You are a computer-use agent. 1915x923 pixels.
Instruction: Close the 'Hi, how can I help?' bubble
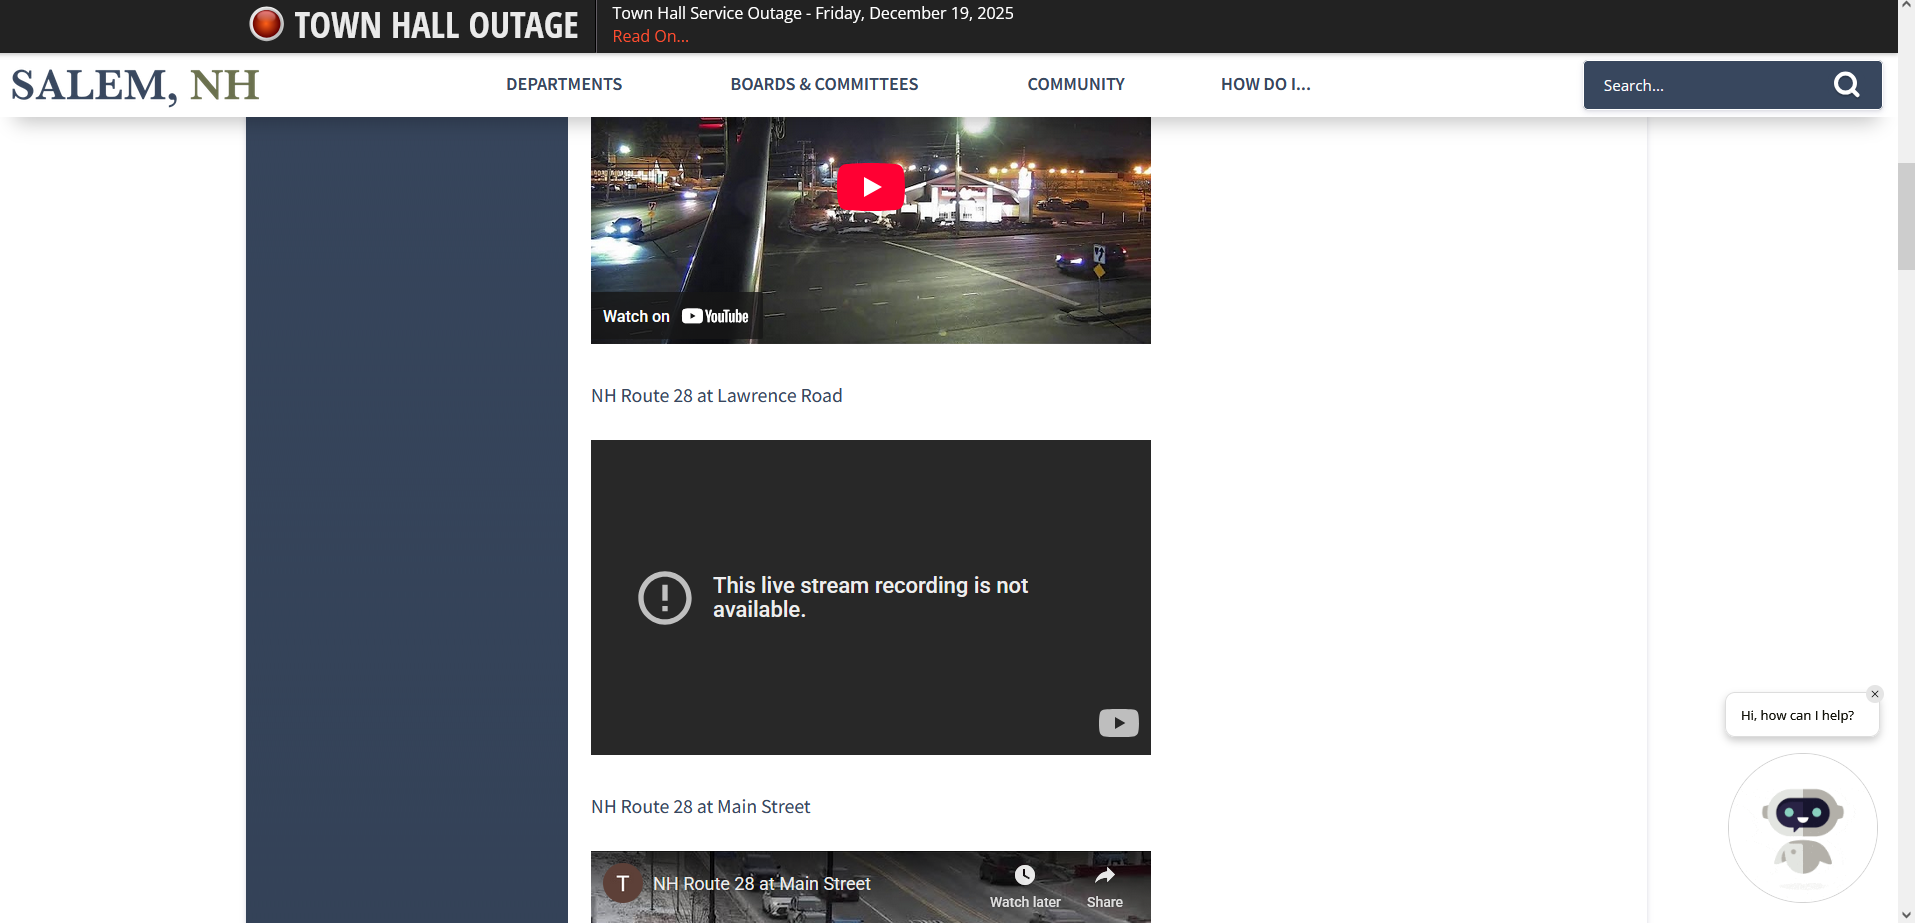pos(1875,694)
